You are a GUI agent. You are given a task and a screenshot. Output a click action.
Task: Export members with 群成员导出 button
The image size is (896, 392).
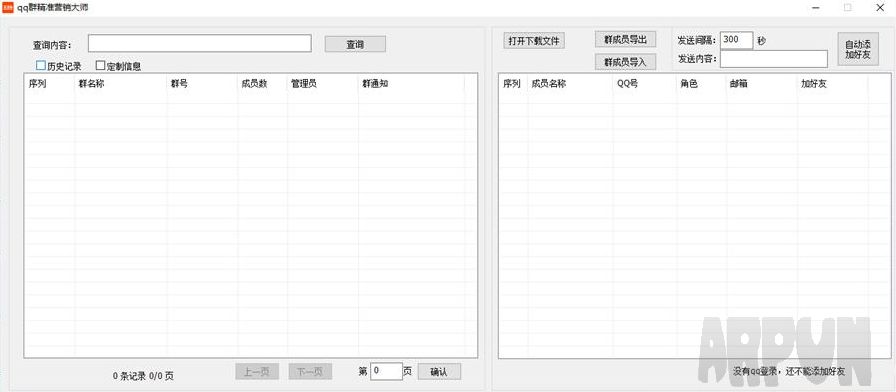(625, 39)
